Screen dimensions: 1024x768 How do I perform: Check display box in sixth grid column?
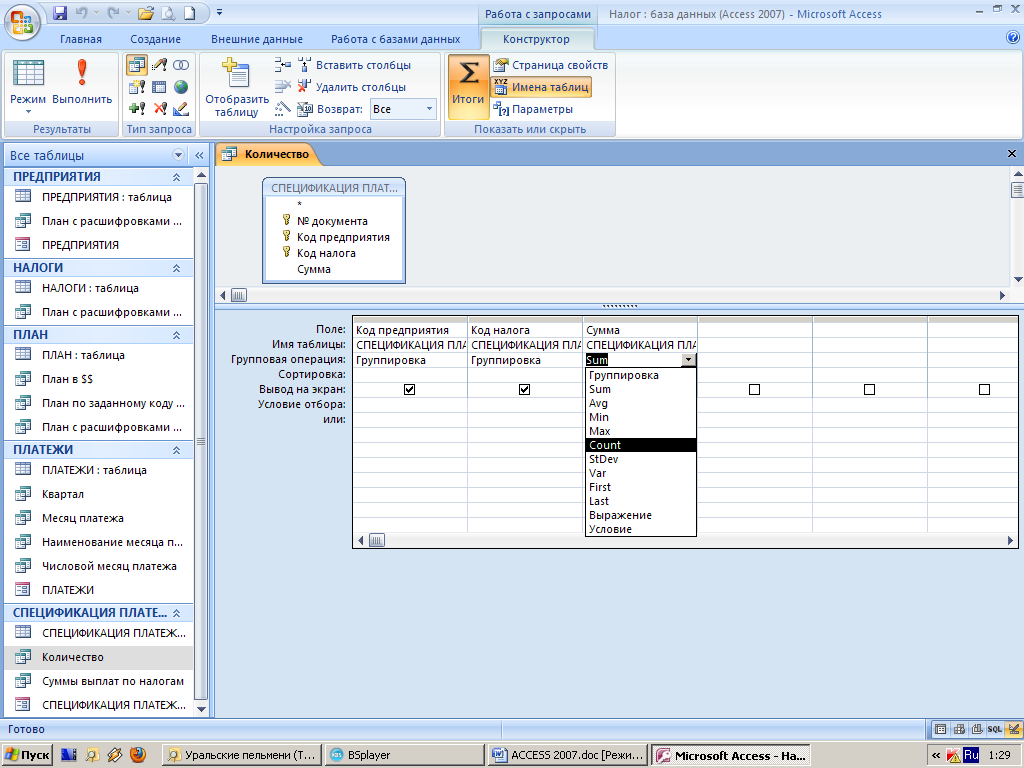click(x=984, y=389)
